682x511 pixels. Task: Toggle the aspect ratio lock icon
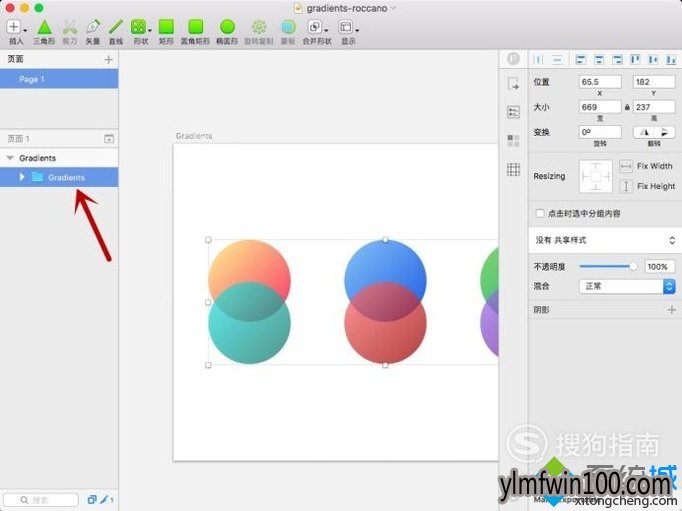[x=627, y=107]
